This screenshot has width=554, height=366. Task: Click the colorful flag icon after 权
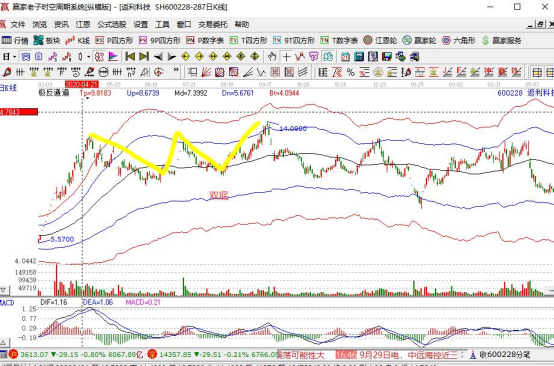113,57
